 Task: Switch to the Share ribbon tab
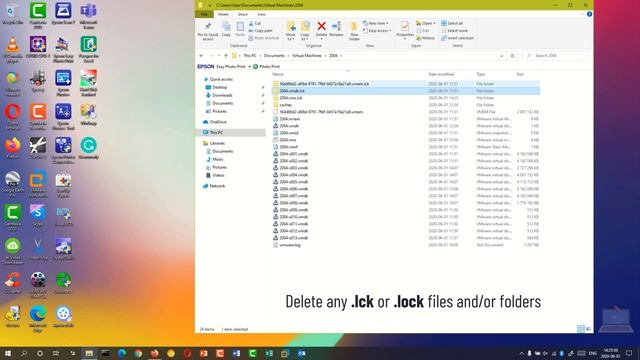242,14
